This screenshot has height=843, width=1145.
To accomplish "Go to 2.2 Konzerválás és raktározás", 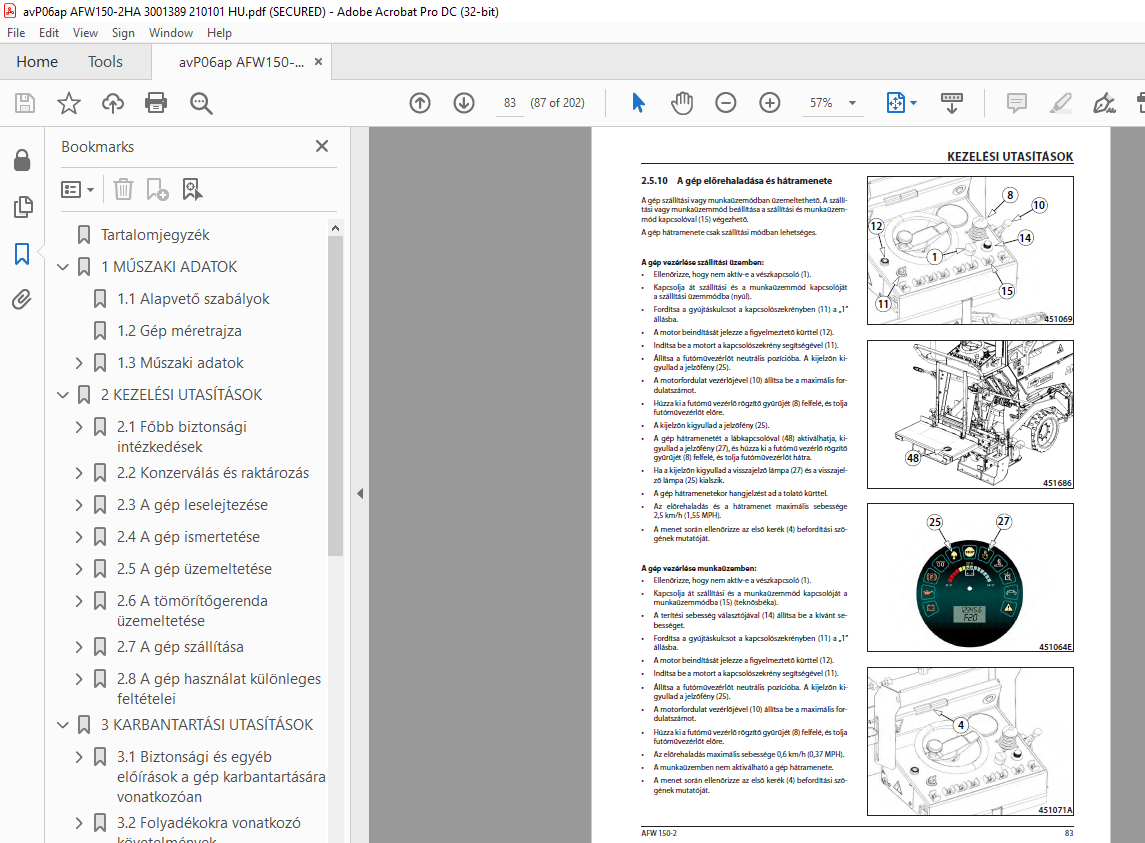I will [212, 473].
